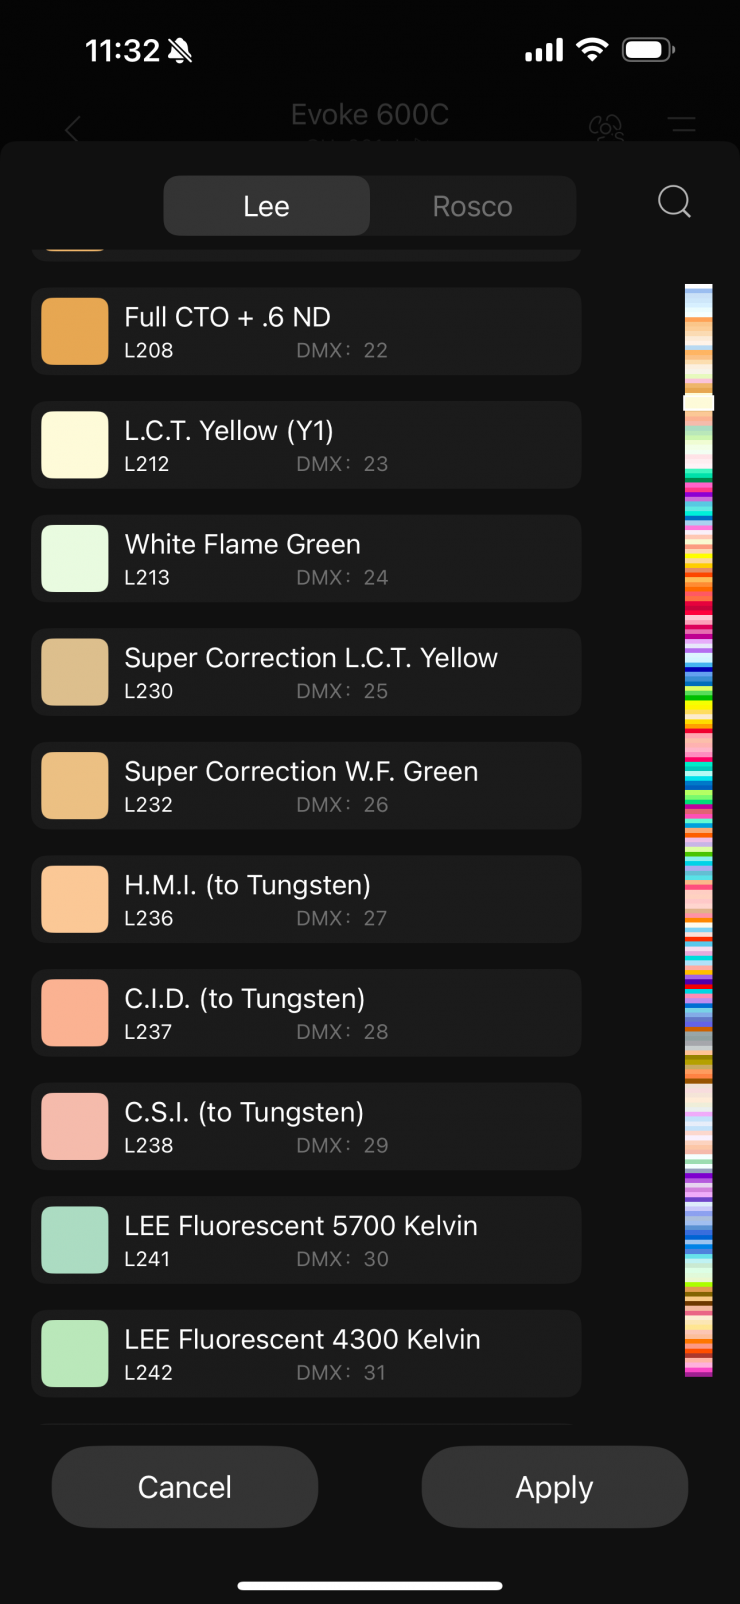740x1604 pixels.
Task: Pick the White Flame Green color swatch
Action: pyautogui.click(x=75, y=558)
